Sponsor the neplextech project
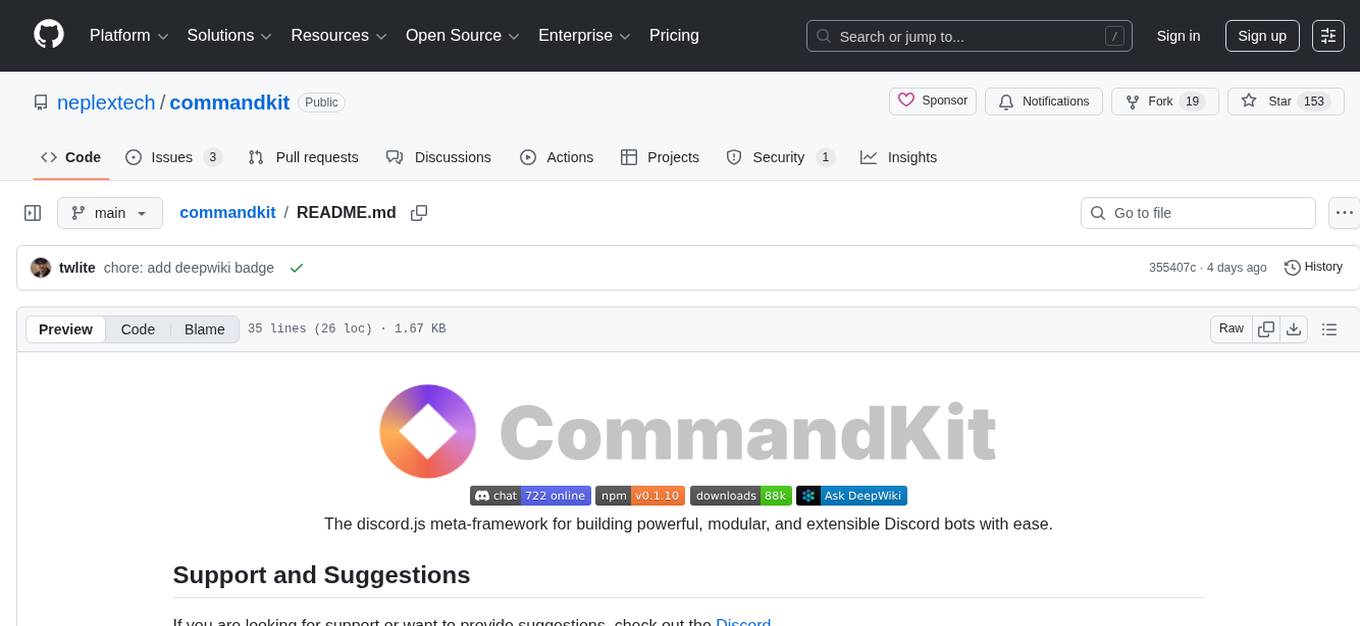This screenshot has height=626, width=1360. (x=931, y=100)
